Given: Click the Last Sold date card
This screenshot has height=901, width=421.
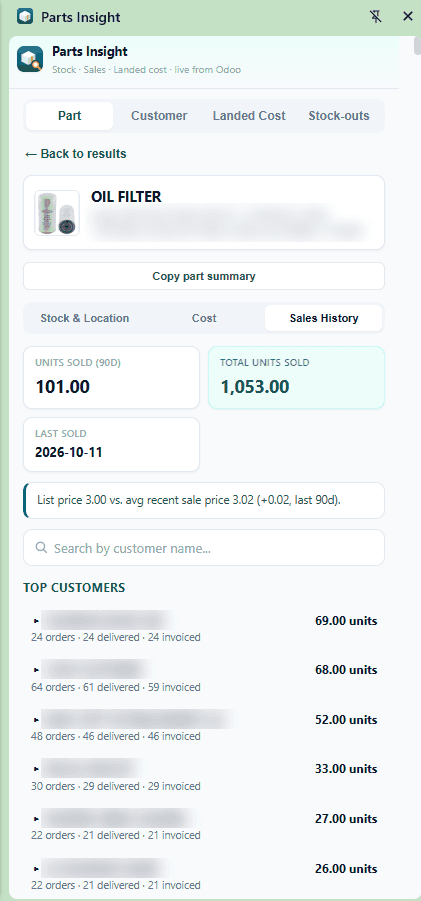Looking at the screenshot, I should (111, 444).
